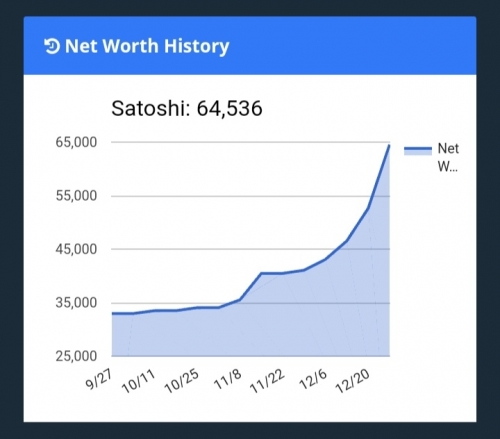Click the 55,000 y-axis label
This screenshot has height=439, width=500.
pyautogui.click(x=76, y=196)
